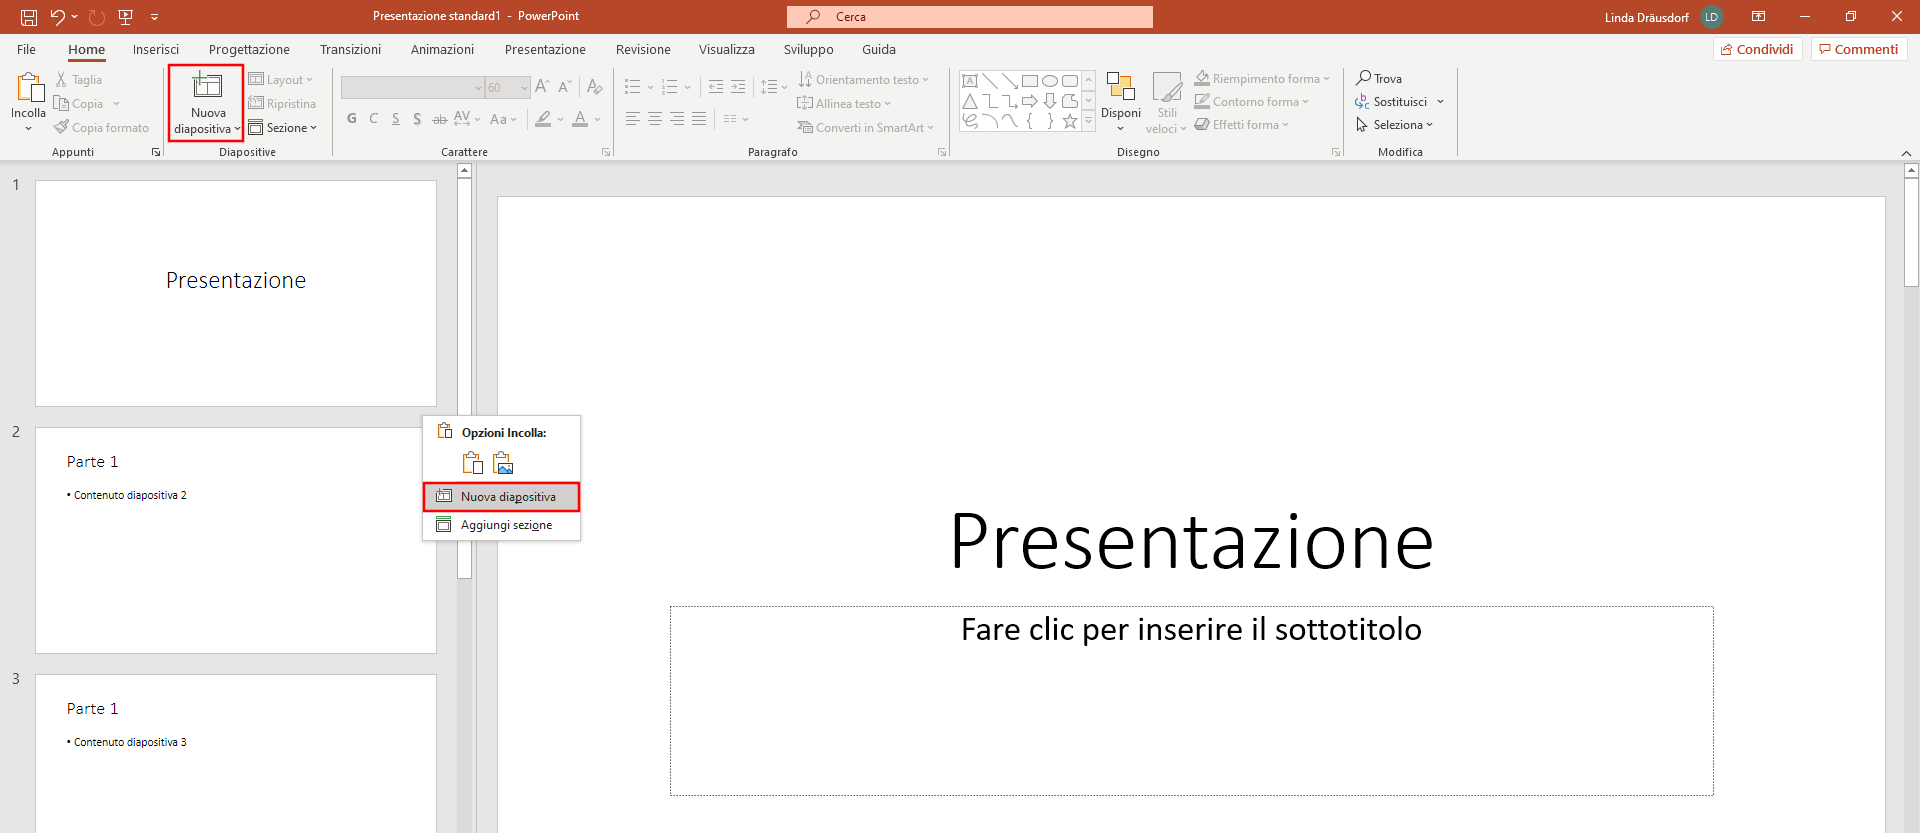Clear all formatting with the eraser A icon
Screen dimensions: 1920x833
[595, 87]
